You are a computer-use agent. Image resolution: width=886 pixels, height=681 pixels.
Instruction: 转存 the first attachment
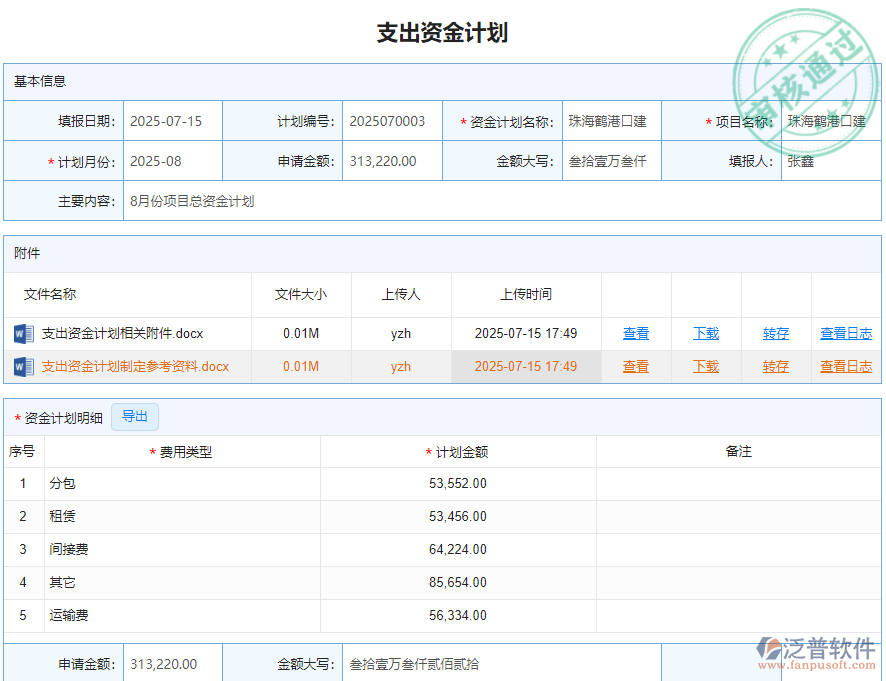tap(776, 333)
